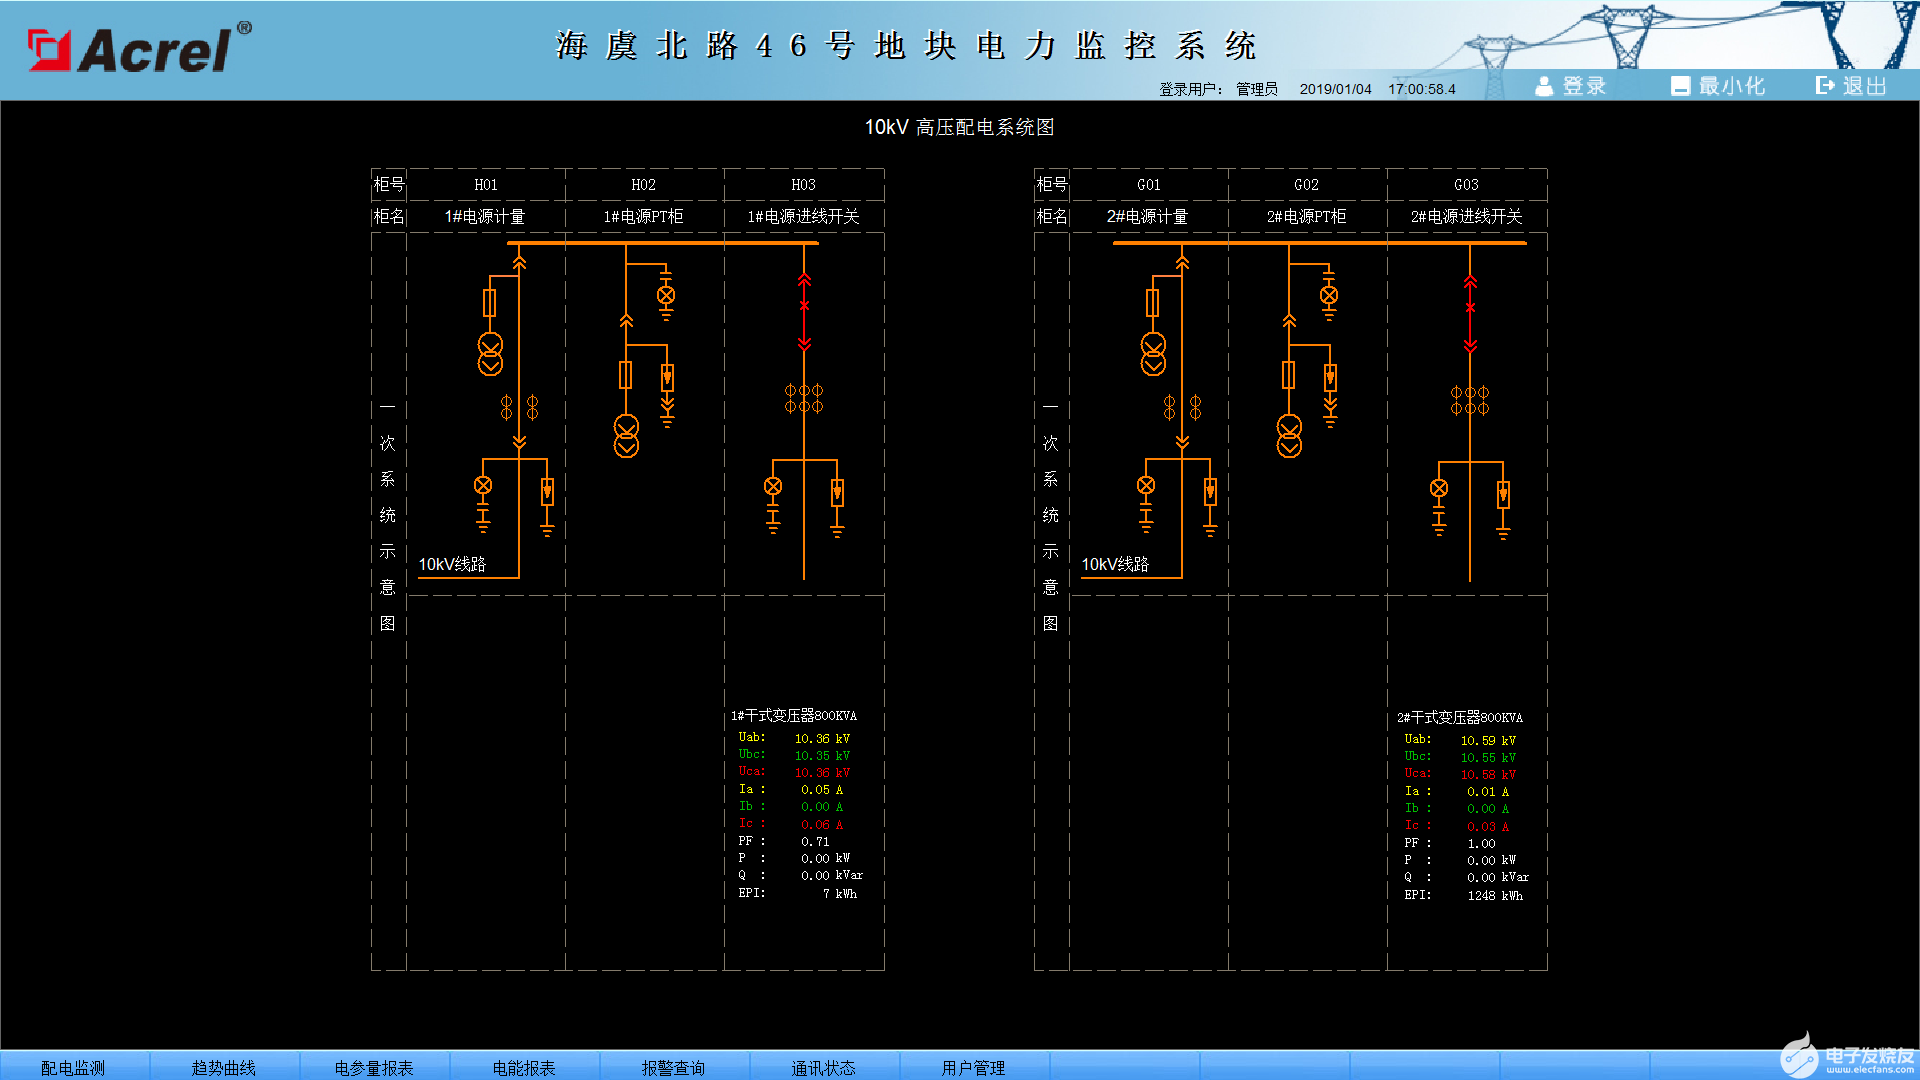Switch to 电参量报表 tab
This screenshot has width=1920, height=1080.
tap(373, 1067)
